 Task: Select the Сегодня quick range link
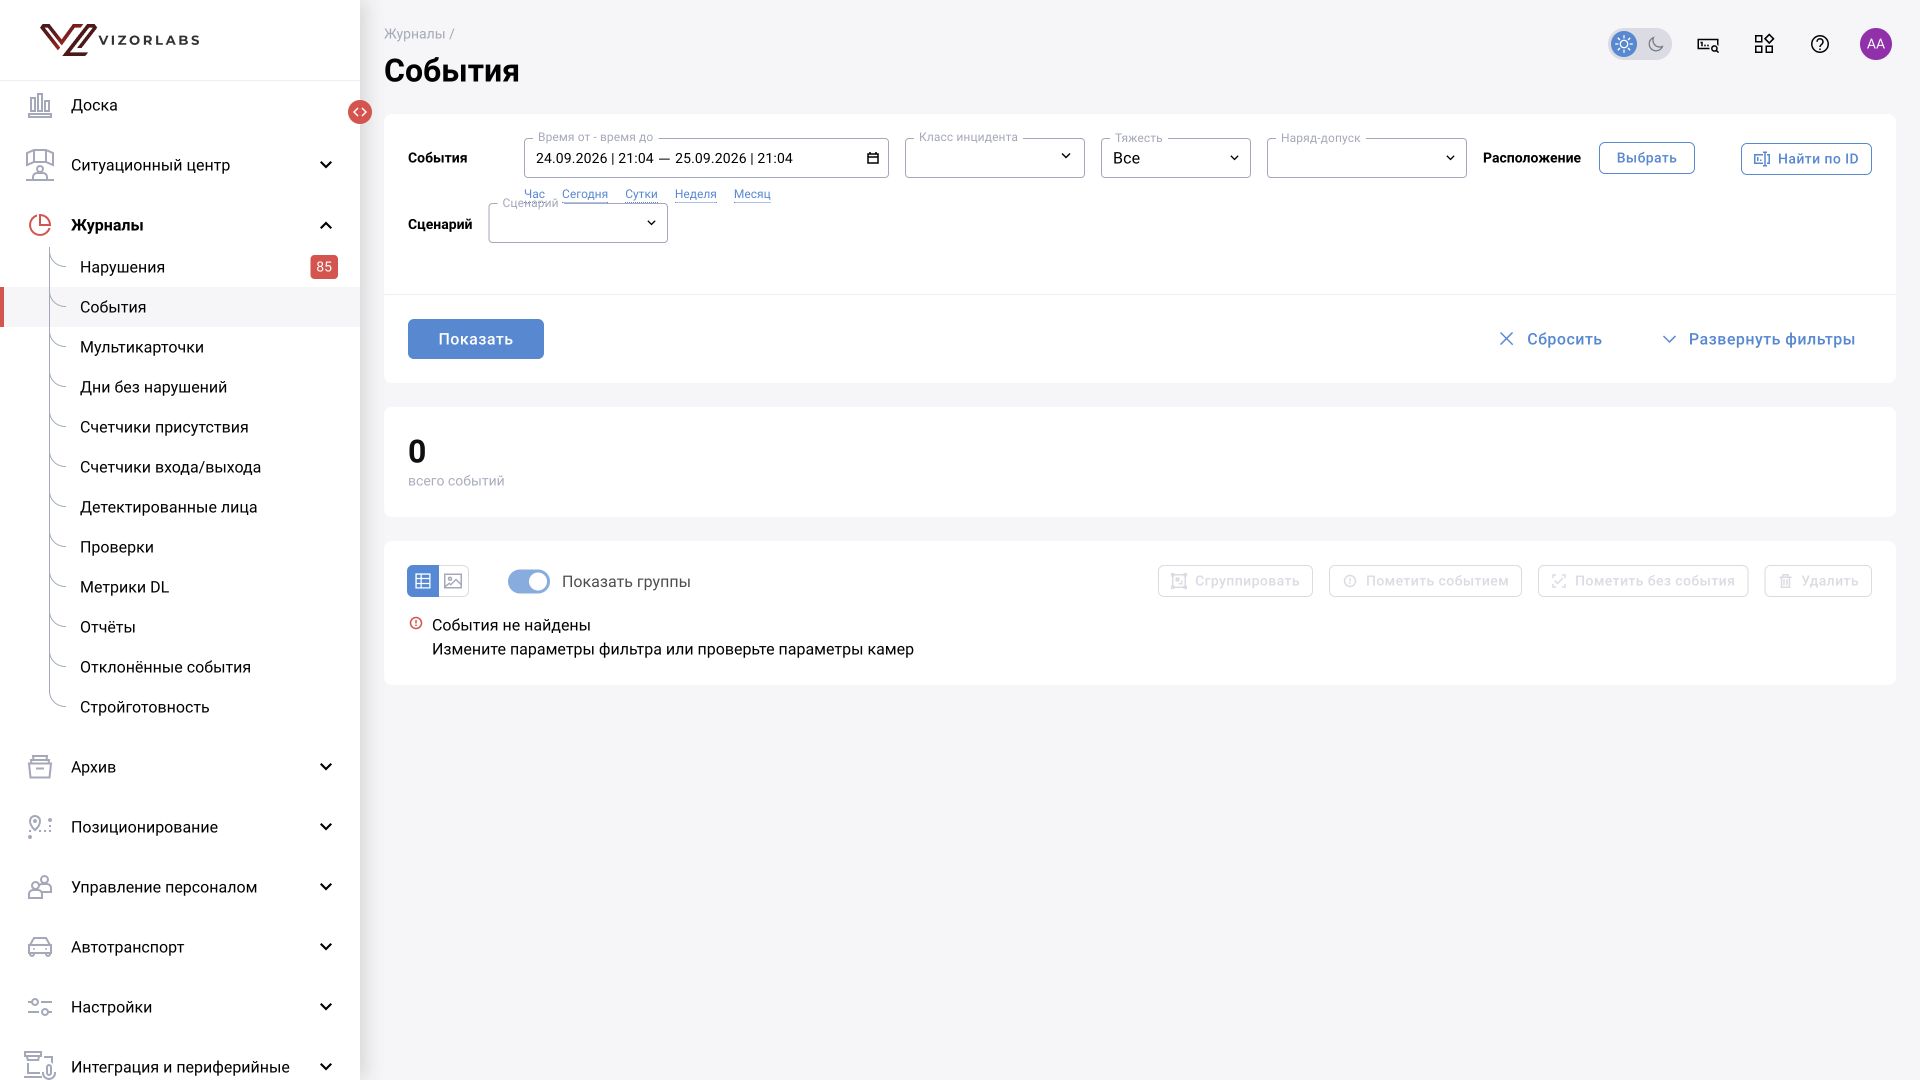pyautogui.click(x=585, y=194)
